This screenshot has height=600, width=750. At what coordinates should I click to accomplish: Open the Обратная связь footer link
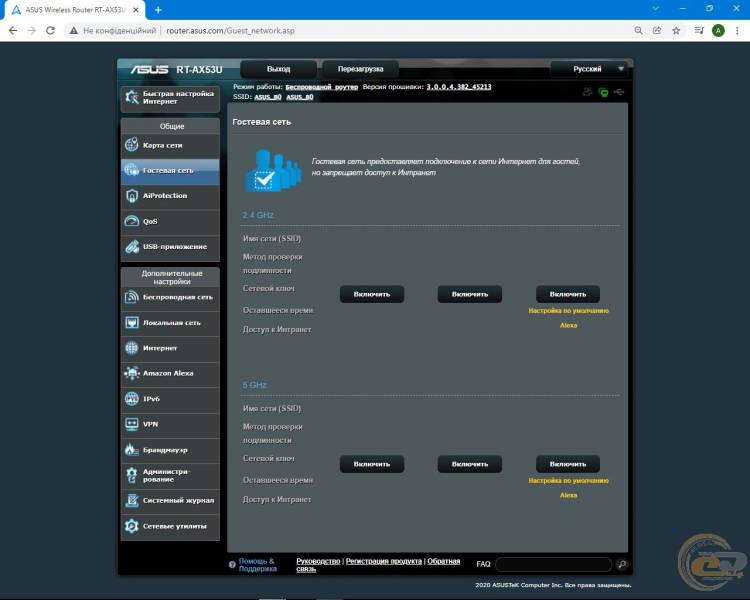tap(443, 561)
